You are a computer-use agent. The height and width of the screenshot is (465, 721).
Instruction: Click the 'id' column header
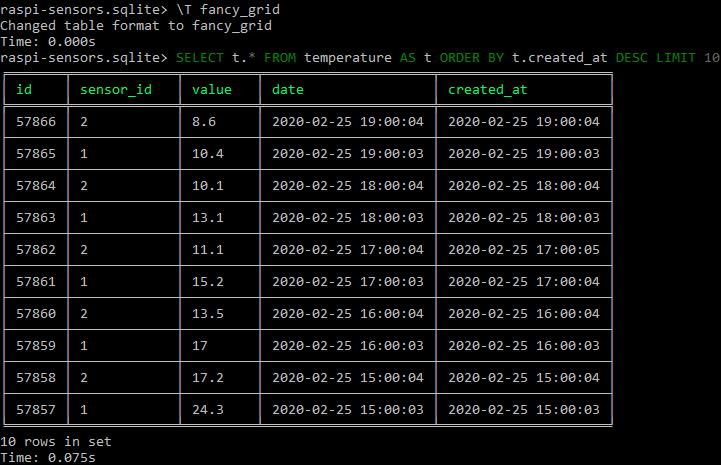coord(24,89)
